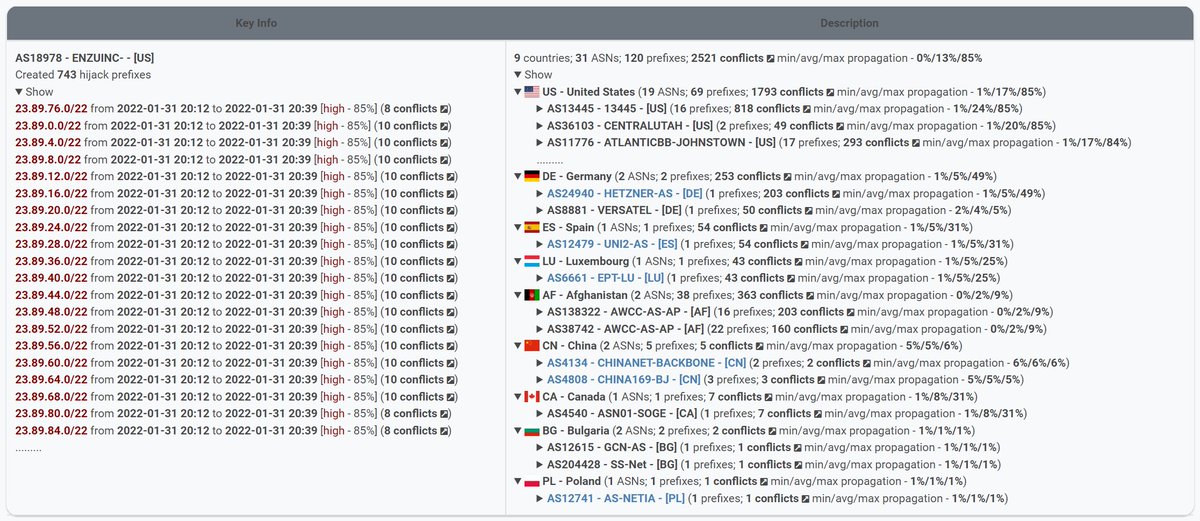
Task: Open external link icon beside 49 conflicts
Action: pos(841,126)
